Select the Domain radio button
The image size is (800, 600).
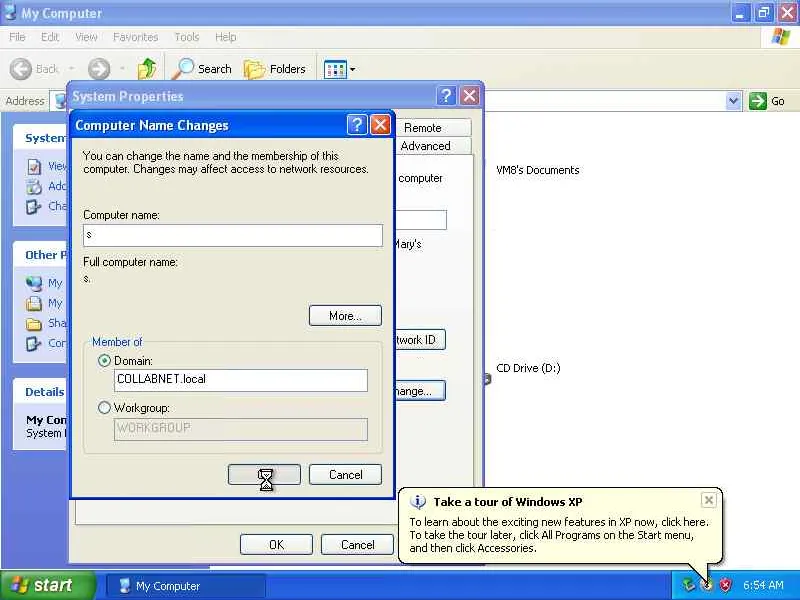coord(104,361)
